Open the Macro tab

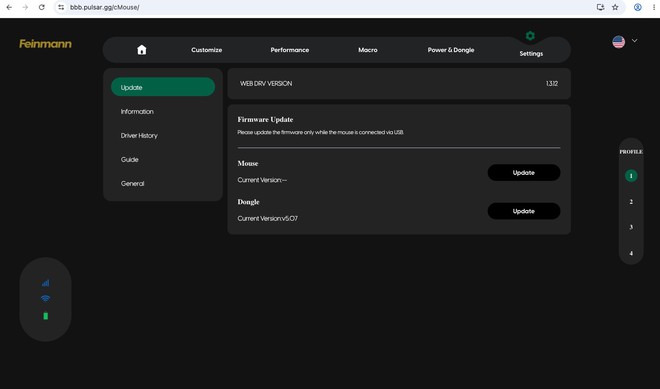point(368,50)
